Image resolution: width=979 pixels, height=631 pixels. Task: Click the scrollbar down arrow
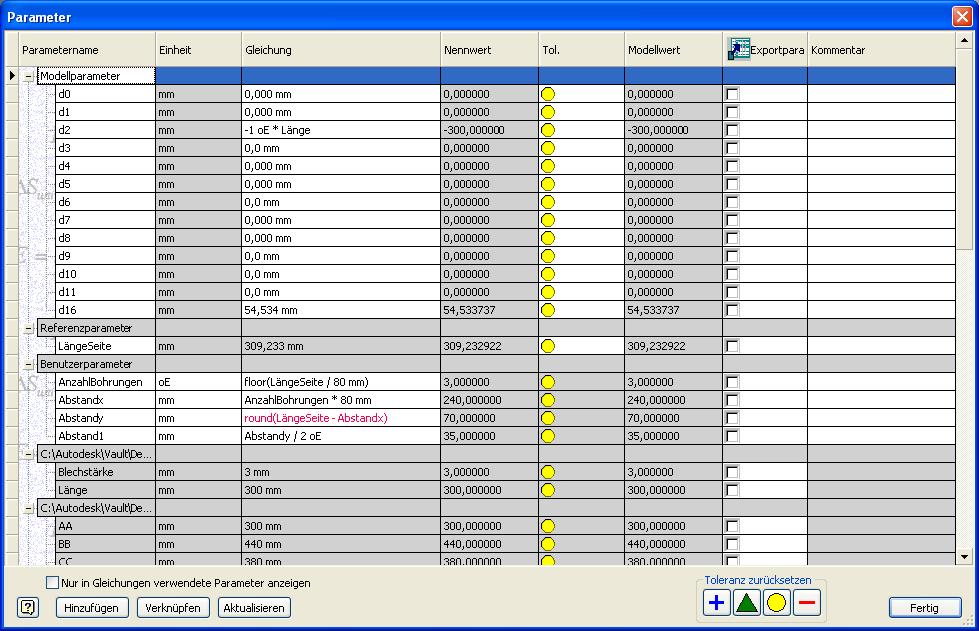click(965, 557)
